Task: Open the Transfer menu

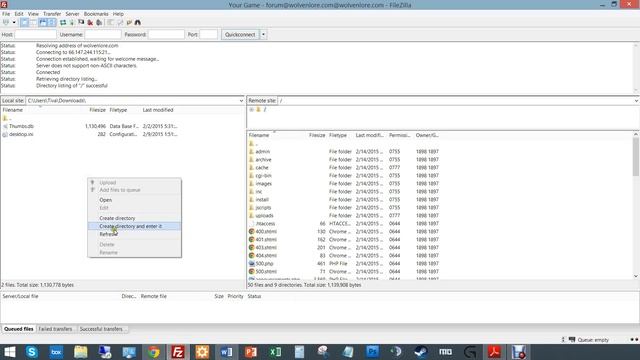Action: pyautogui.click(x=52, y=14)
